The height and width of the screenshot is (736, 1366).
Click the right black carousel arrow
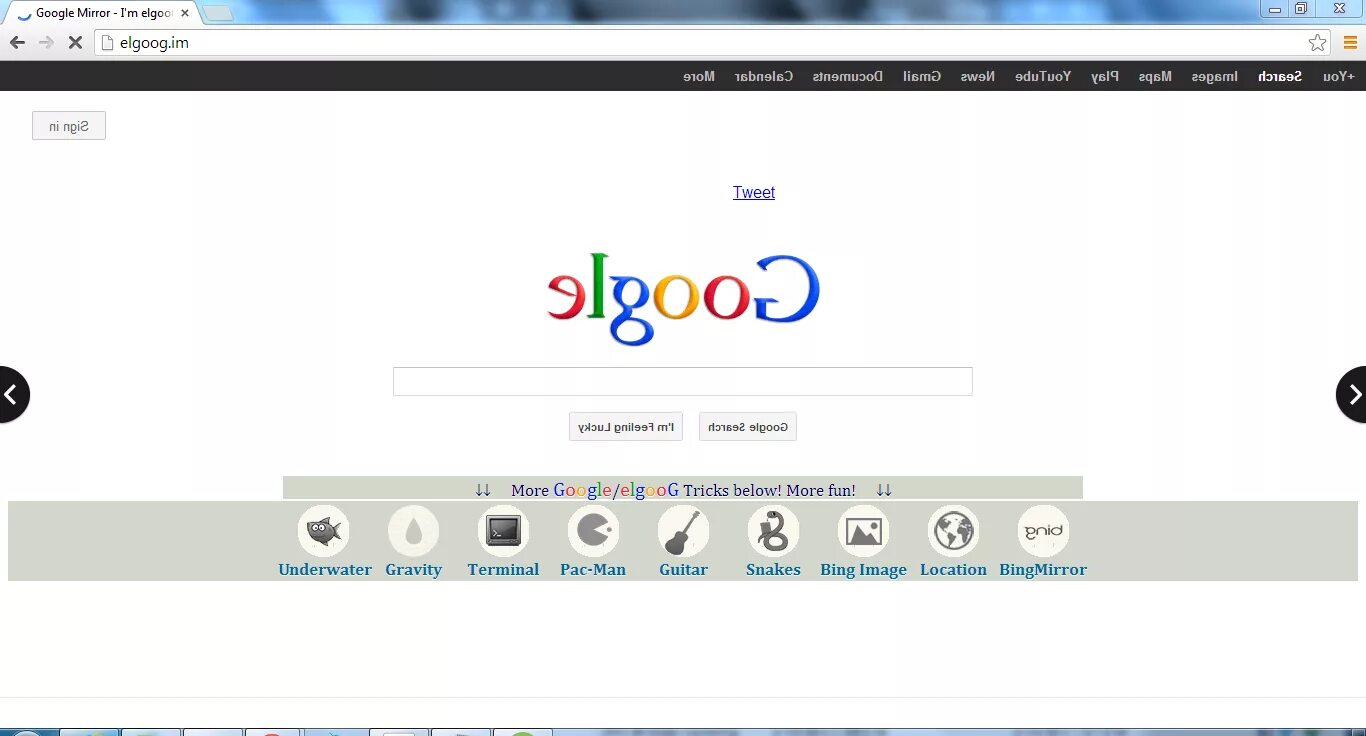(x=1353, y=395)
